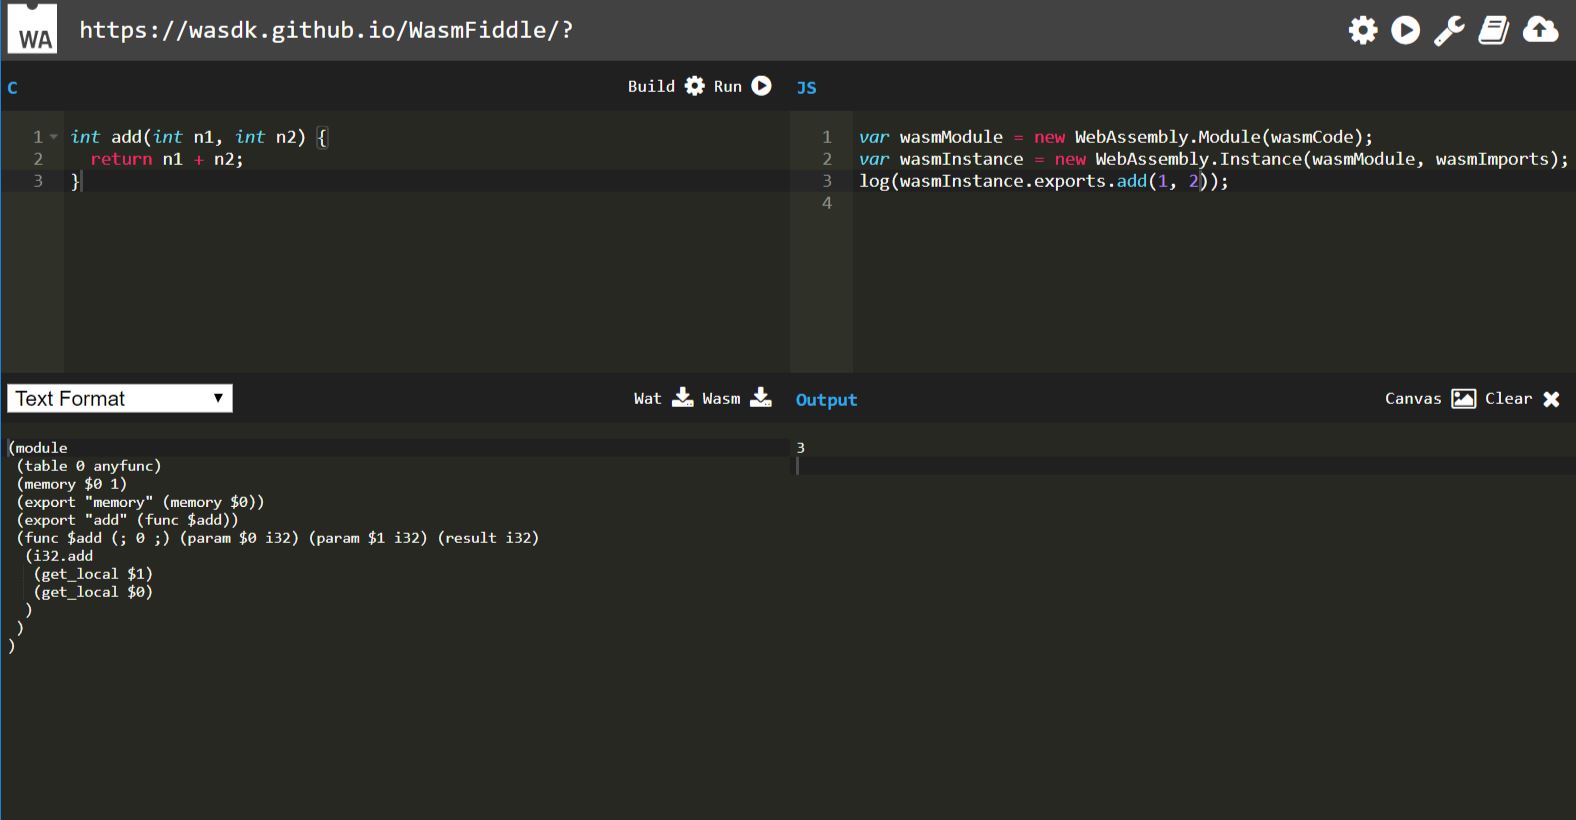The height and width of the screenshot is (820, 1576).
Task: Click 'int add(int n1, int n2)' line
Action: (x=199, y=137)
